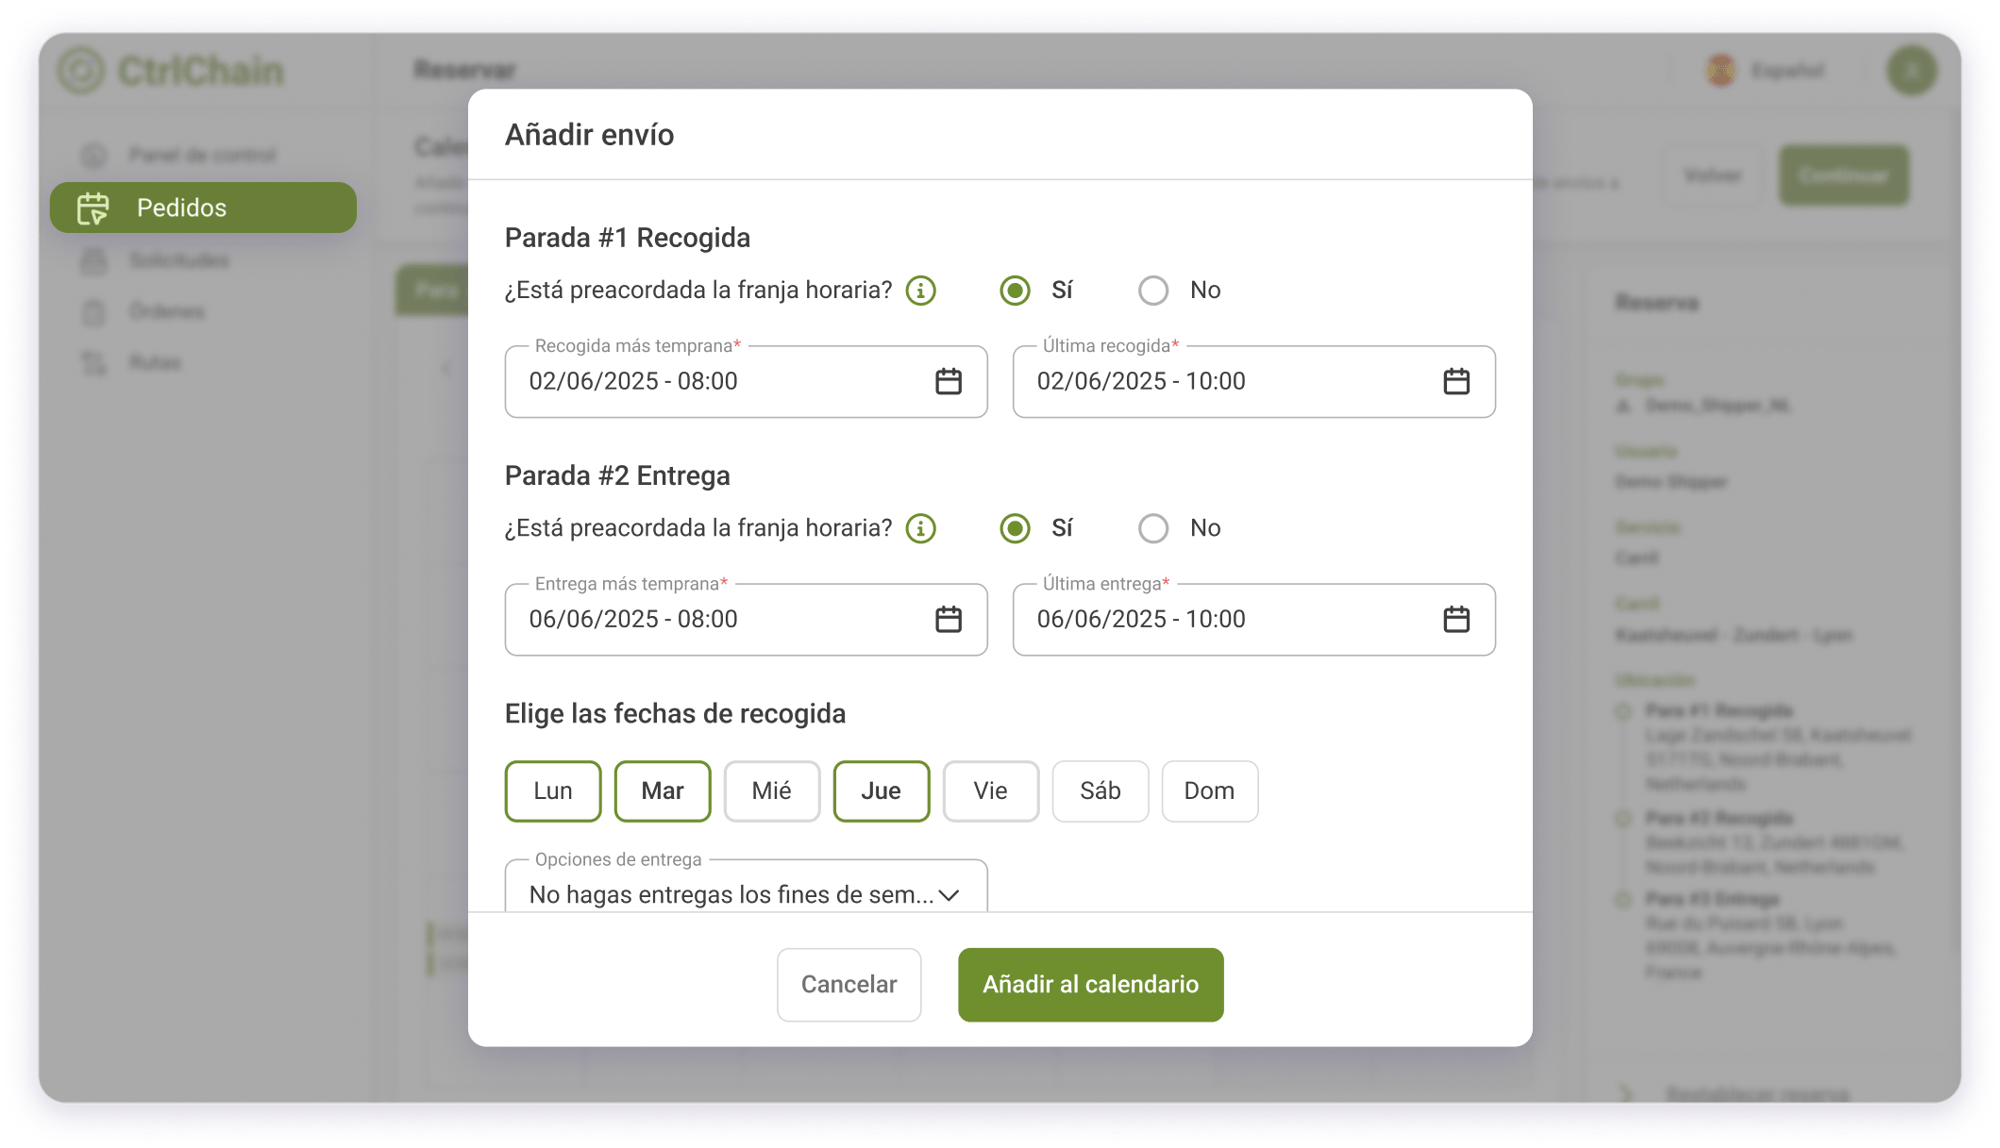Click the Recogida más temprana date field
Screen dimensions: 2000x1148
point(746,381)
